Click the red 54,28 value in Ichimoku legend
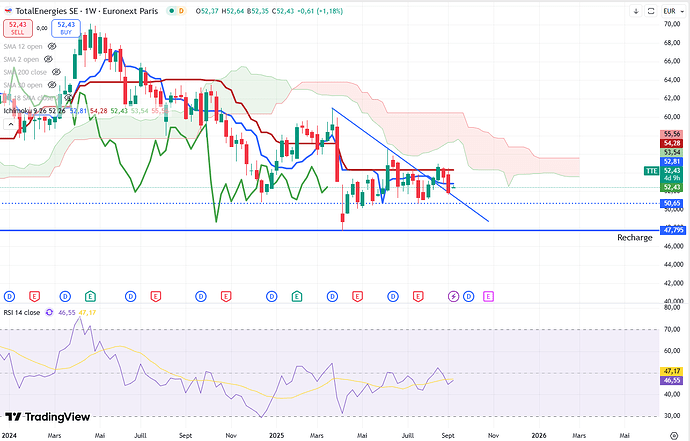 [x=99, y=111]
